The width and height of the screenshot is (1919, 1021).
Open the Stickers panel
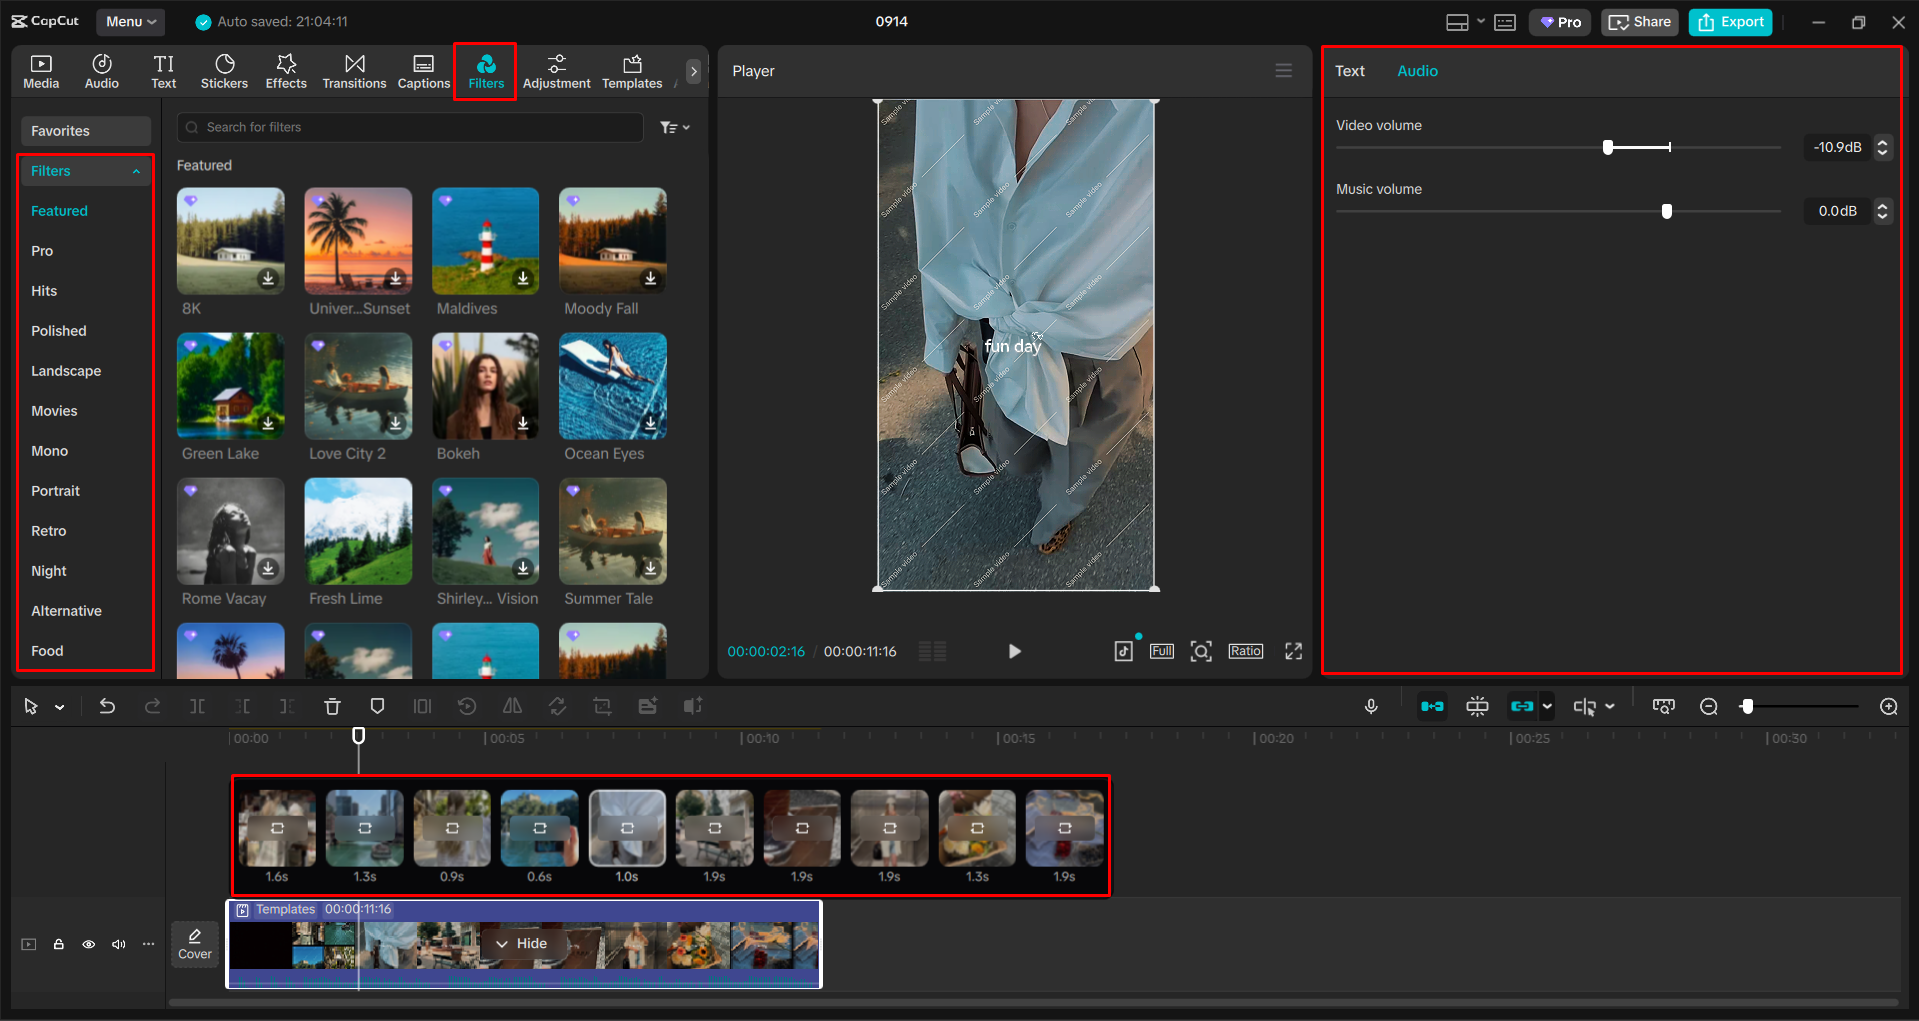pyautogui.click(x=224, y=71)
